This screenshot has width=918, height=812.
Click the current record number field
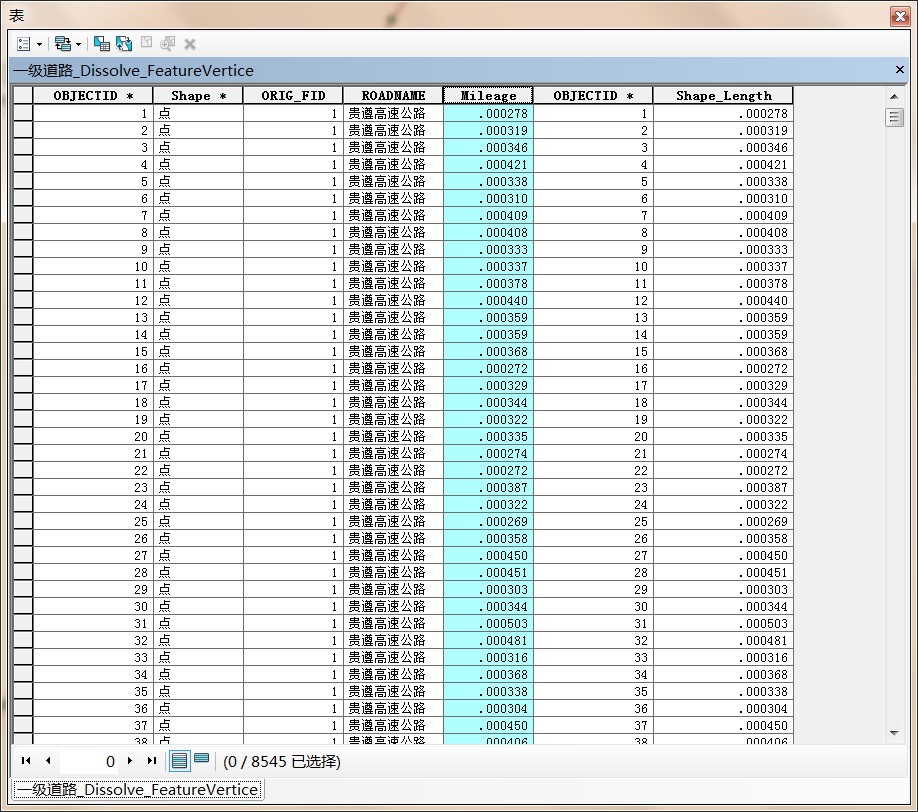89,761
